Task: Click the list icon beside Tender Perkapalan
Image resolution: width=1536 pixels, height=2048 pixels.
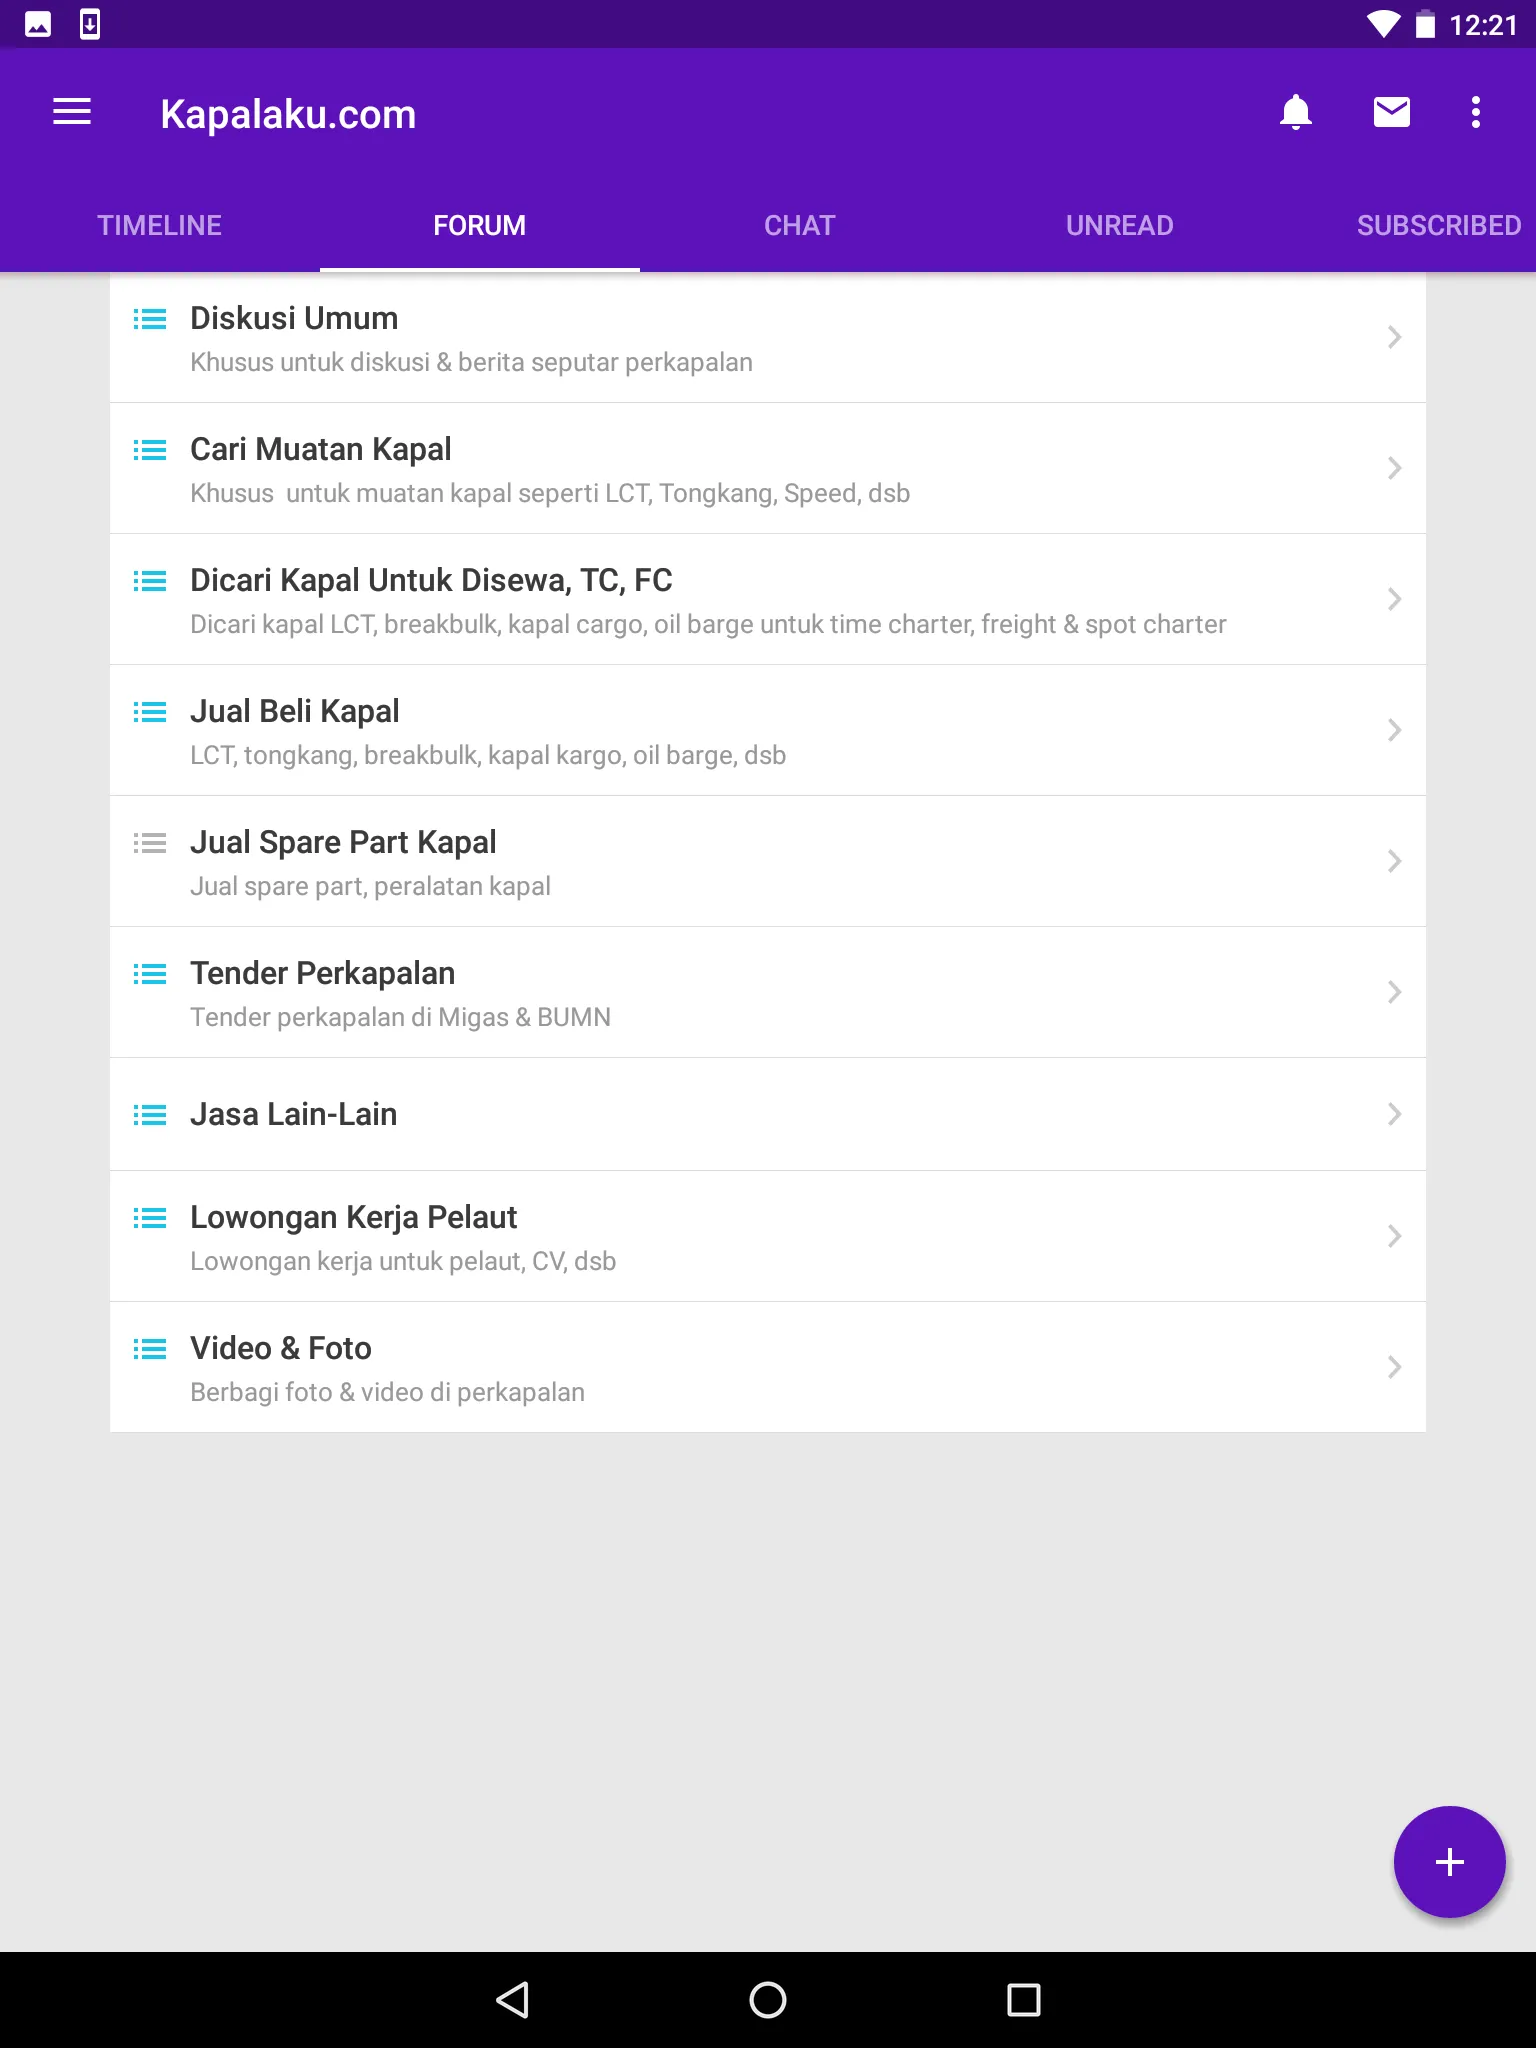Action: click(x=150, y=974)
